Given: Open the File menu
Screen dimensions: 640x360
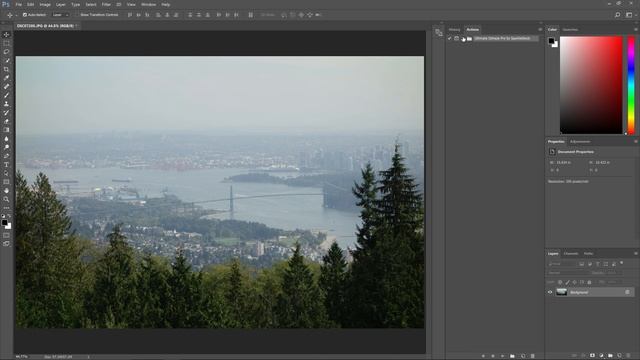Looking at the screenshot, I should coord(19,4).
